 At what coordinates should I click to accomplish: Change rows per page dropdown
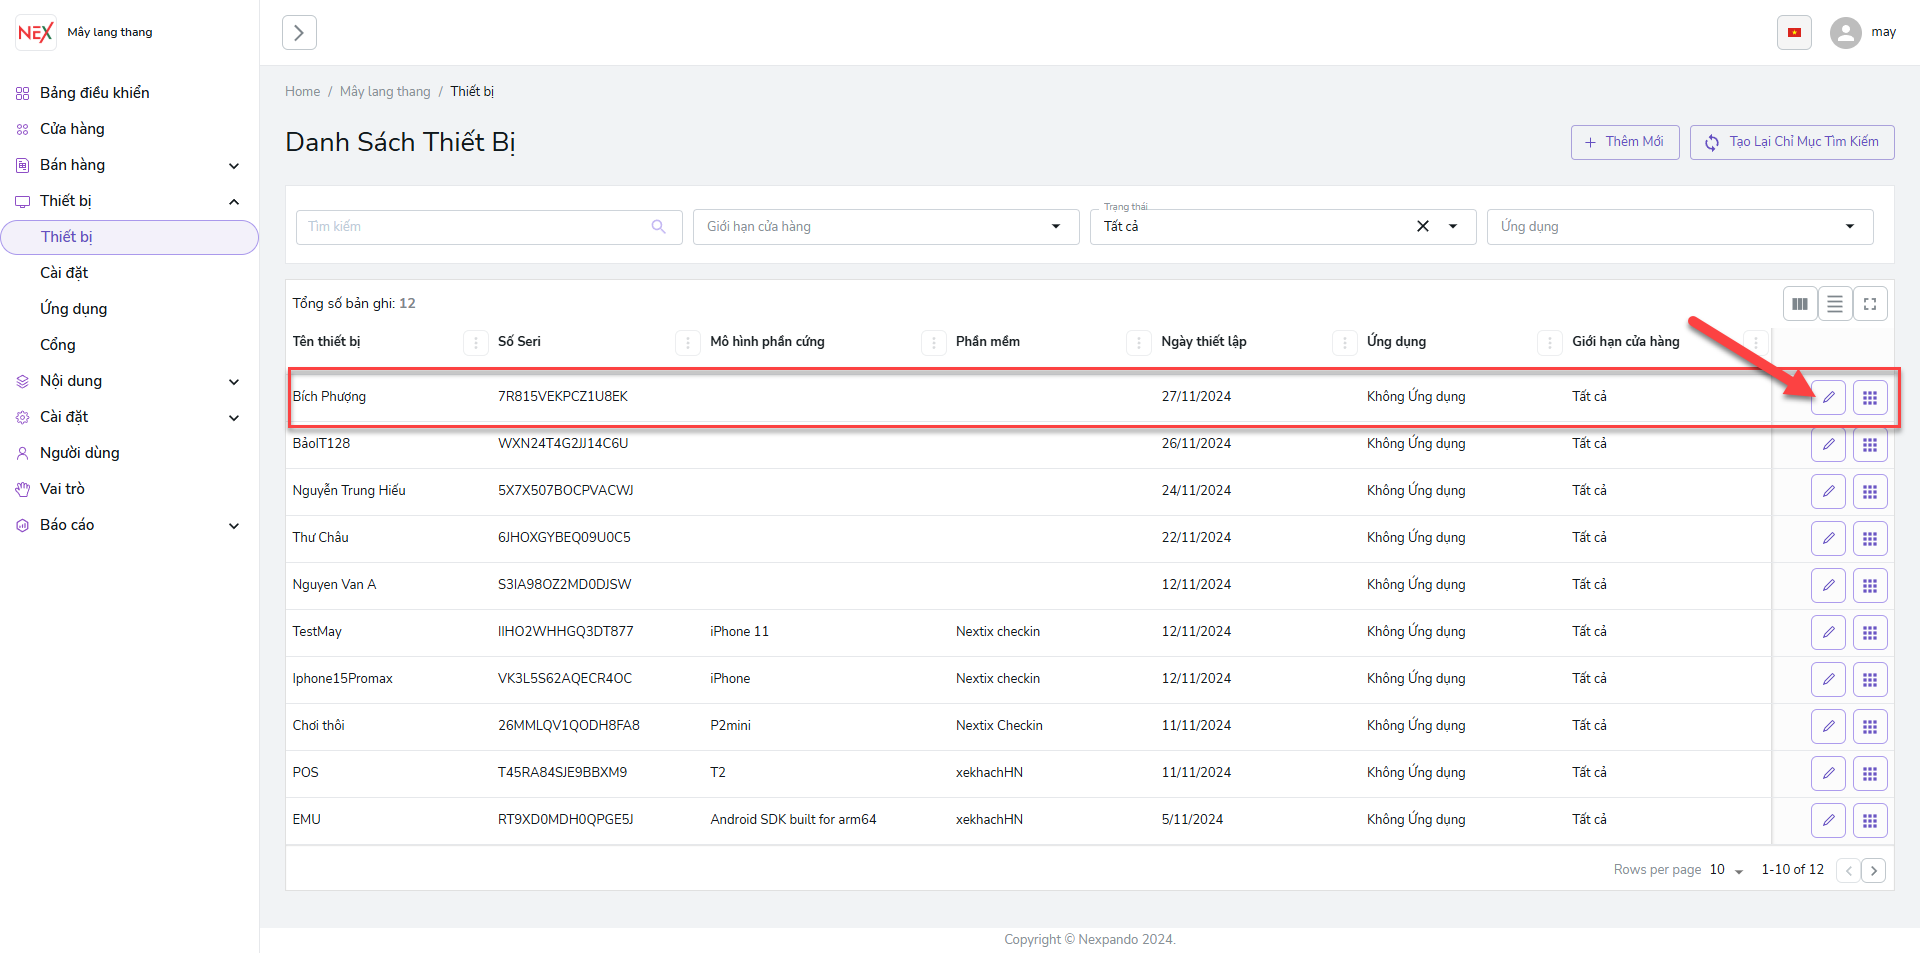[1726, 870]
